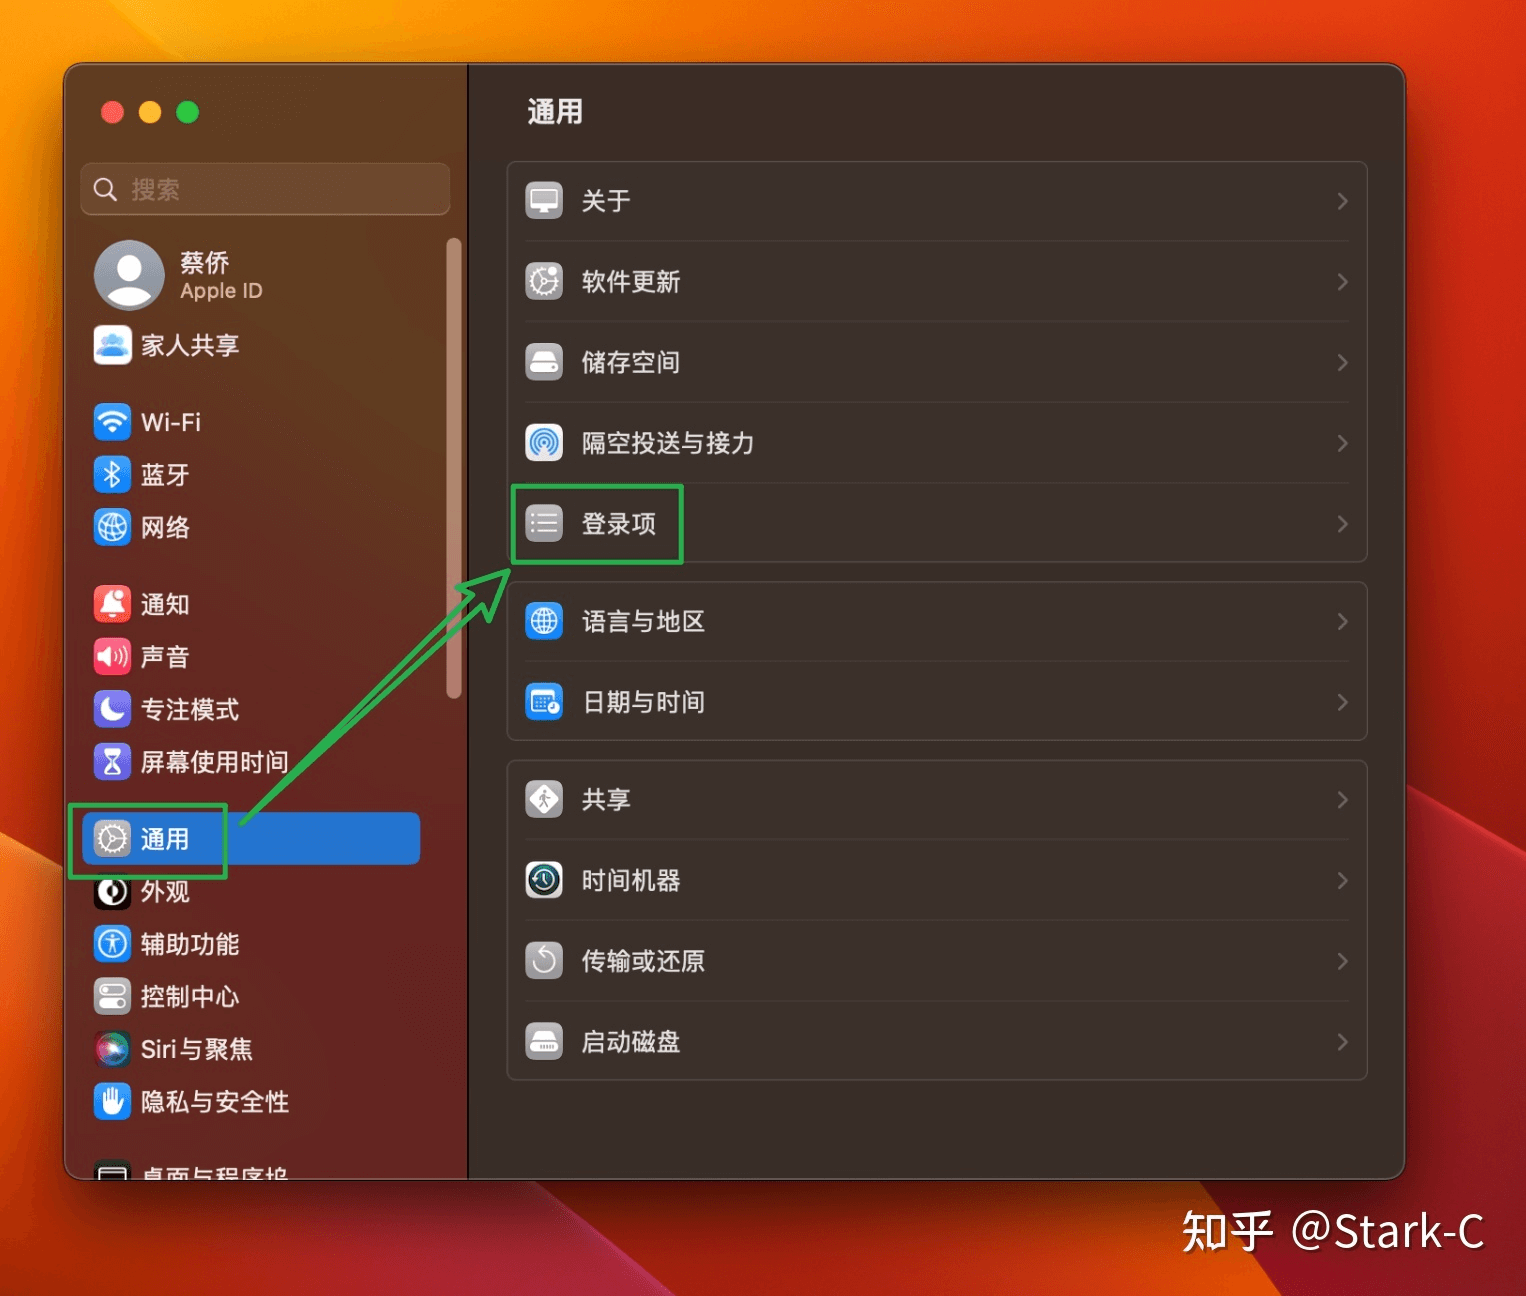The width and height of the screenshot is (1526, 1296).
Task: Select 辅助功能 label in the sidebar
Action: tap(190, 944)
